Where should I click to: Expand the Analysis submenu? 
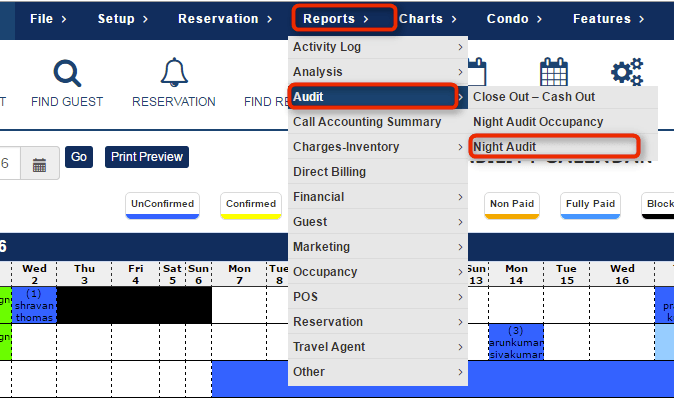coord(378,72)
